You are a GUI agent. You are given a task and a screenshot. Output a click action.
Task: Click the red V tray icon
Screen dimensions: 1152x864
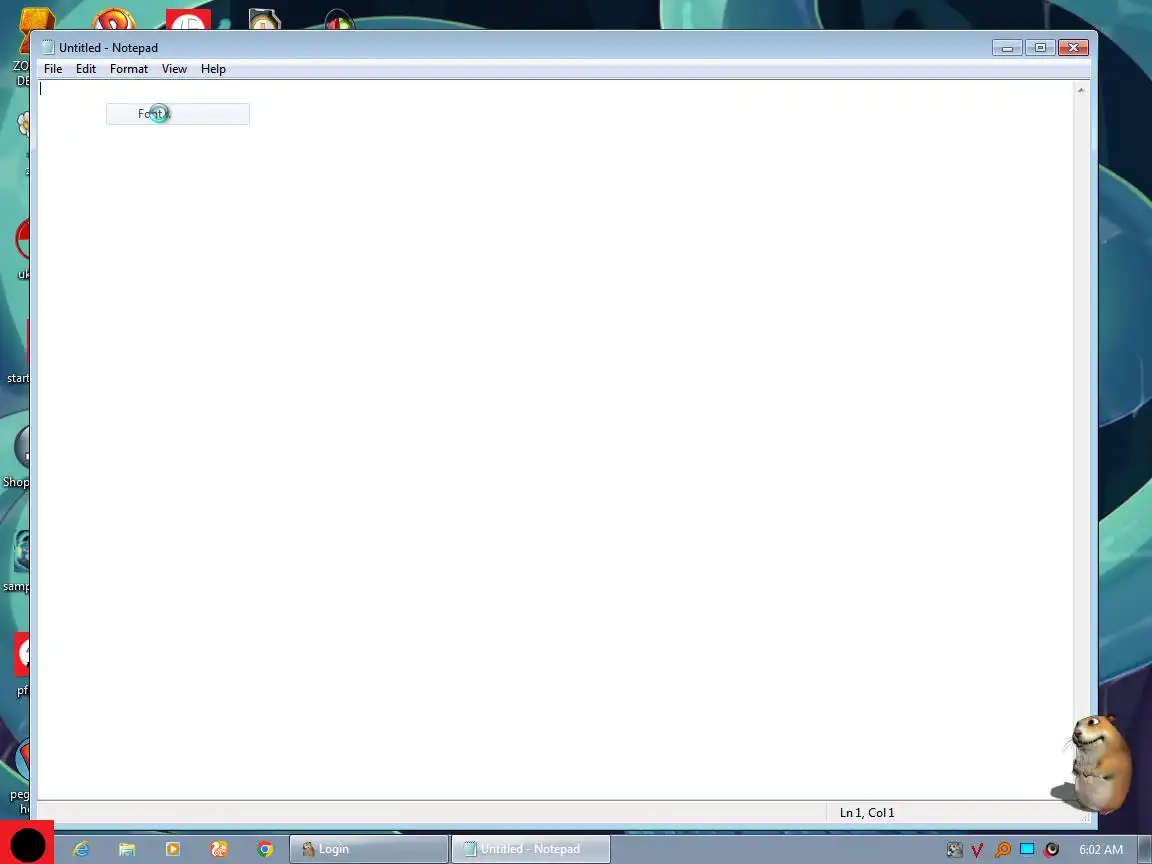click(x=977, y=850)
